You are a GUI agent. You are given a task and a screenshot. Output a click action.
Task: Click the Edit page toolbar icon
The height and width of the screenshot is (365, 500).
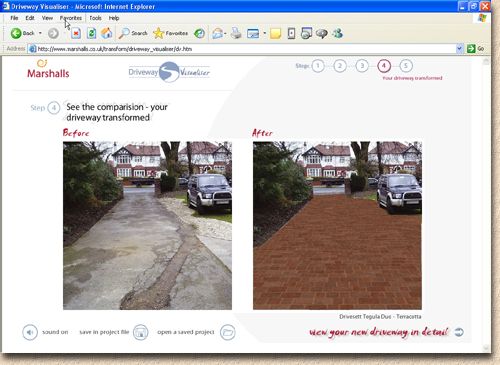coord(253,33)
